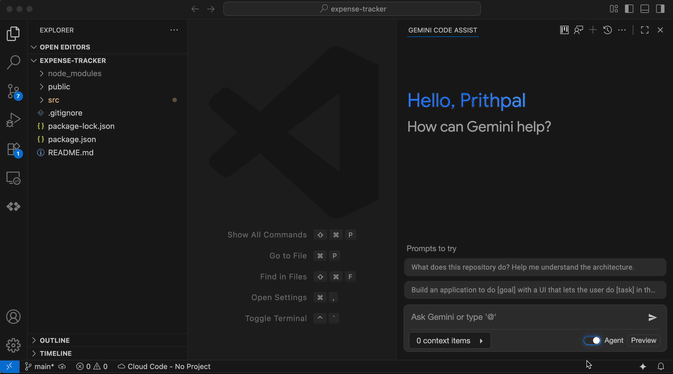Select the Gemini Code Assist tab

443,30
